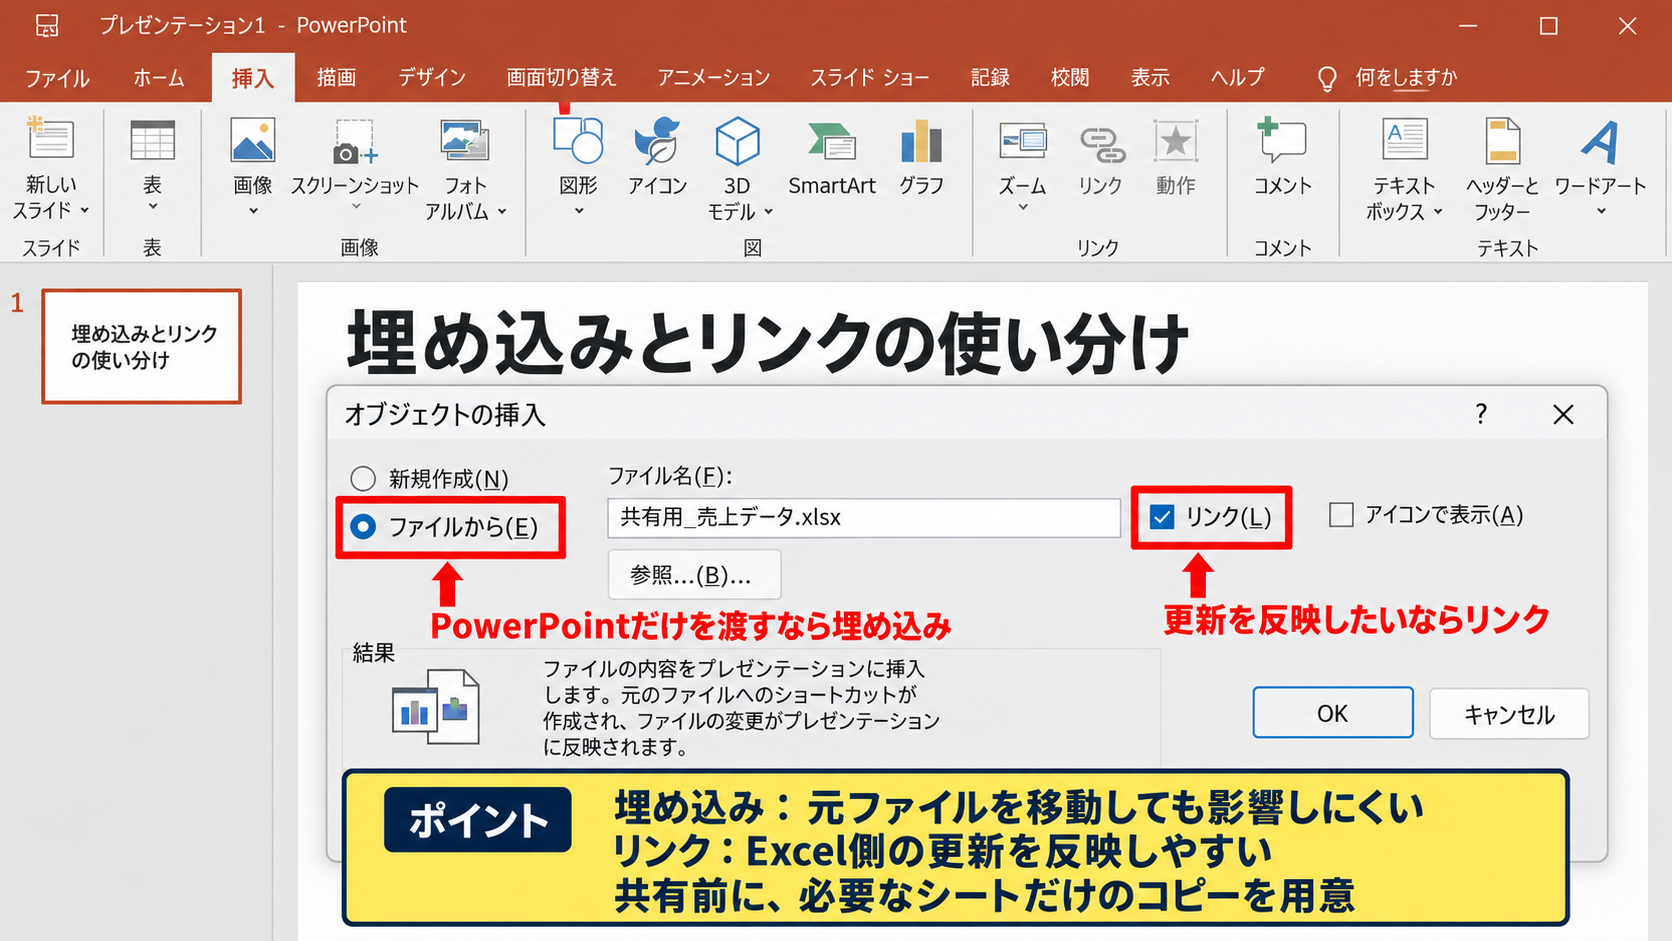Expand the 3Dモデル dropdown arrow

click(x=769, y=212)
